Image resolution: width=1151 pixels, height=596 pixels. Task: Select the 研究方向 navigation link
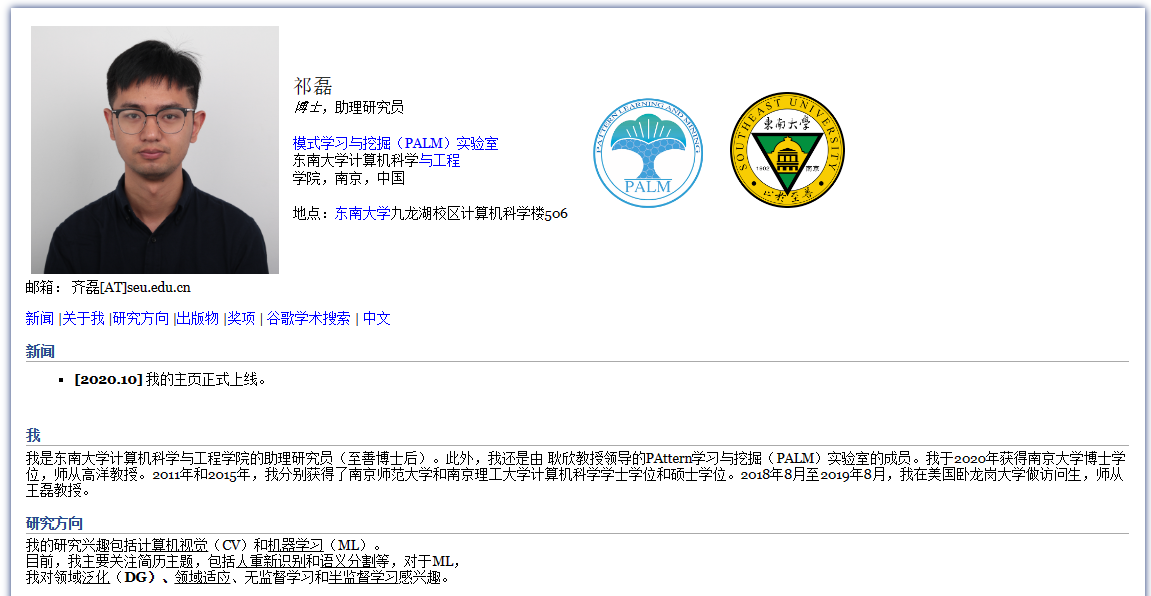click(x=141, y=319)
